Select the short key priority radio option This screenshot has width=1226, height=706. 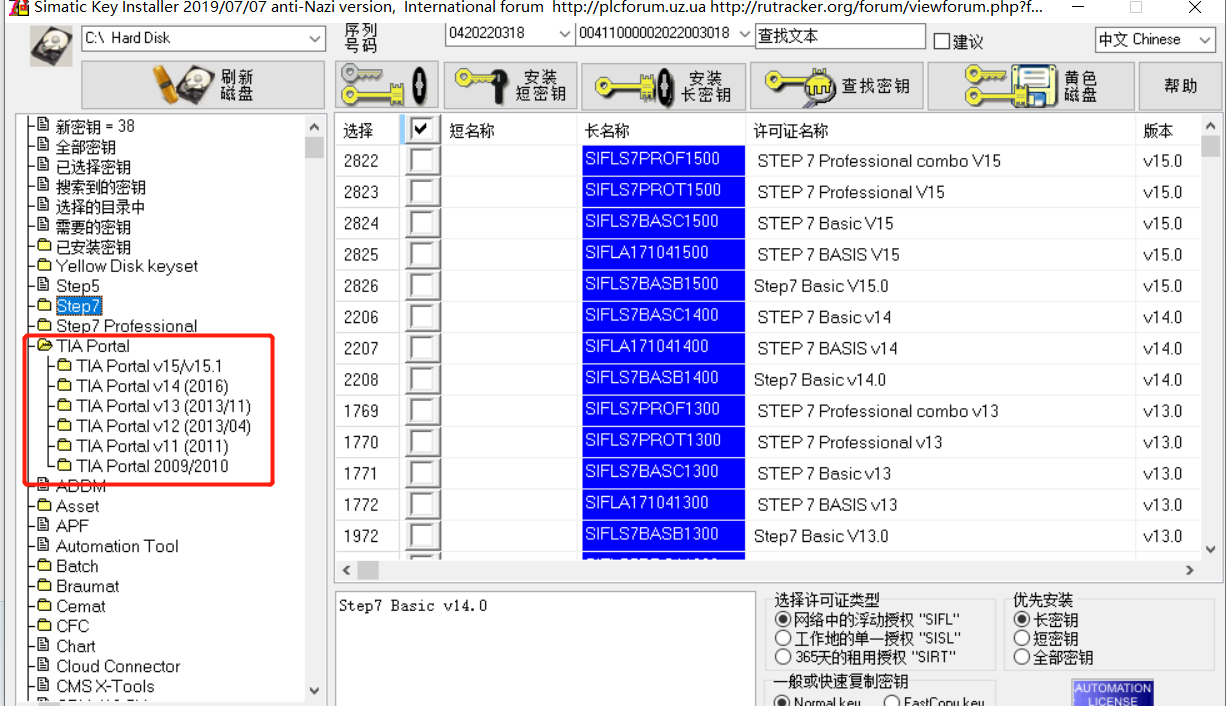pyautogui.click(x=1021, y=638)
